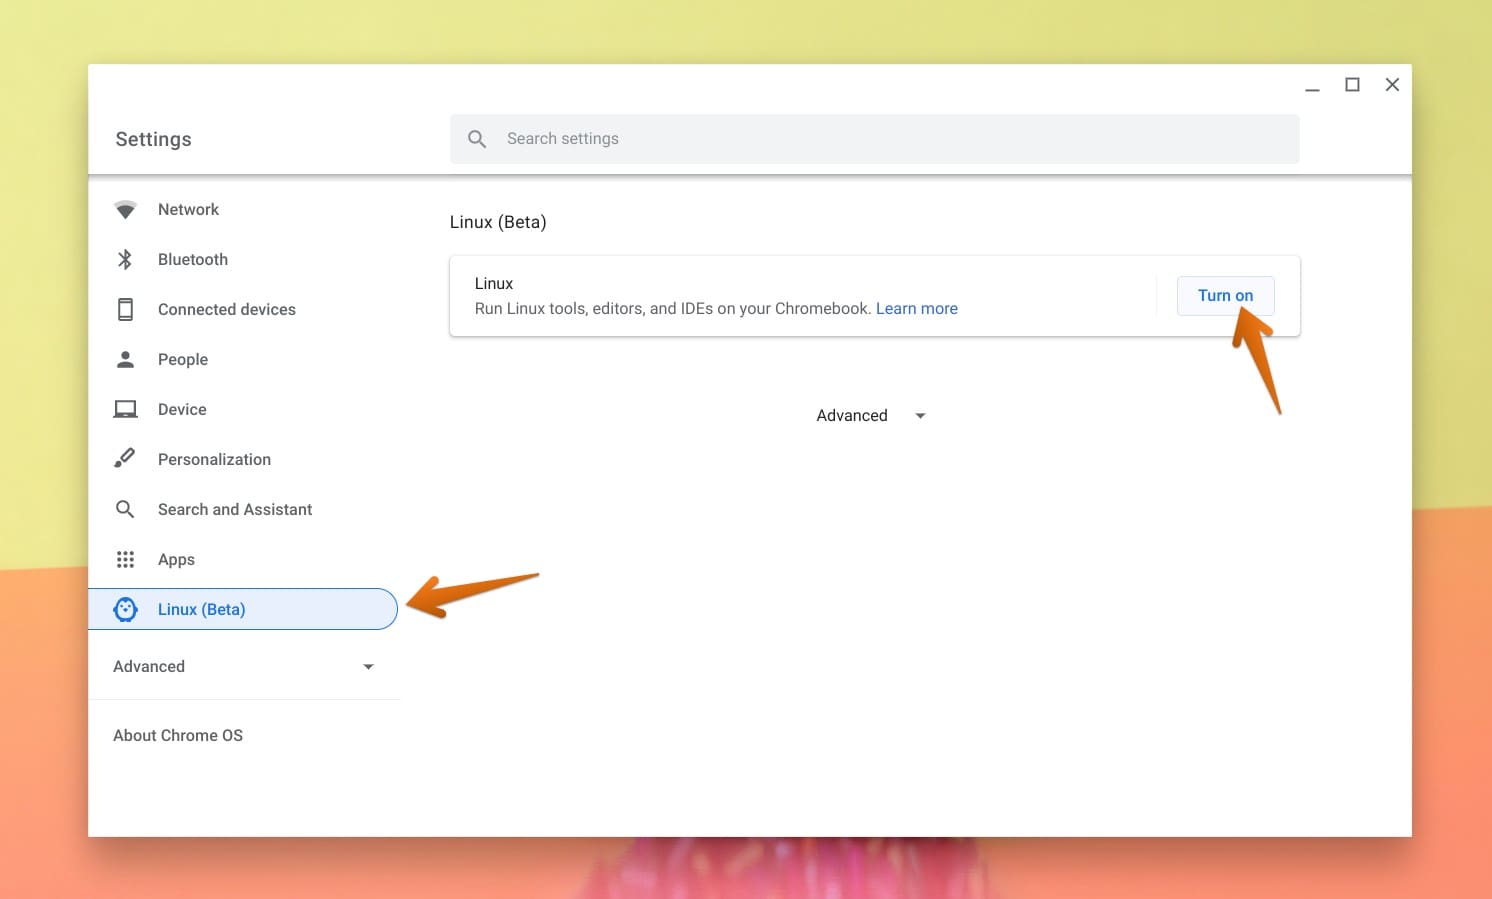Click the search magnifier in search bar
Image resolution: width=1492 pixels, height=899 pixels.
click(477, 139)
